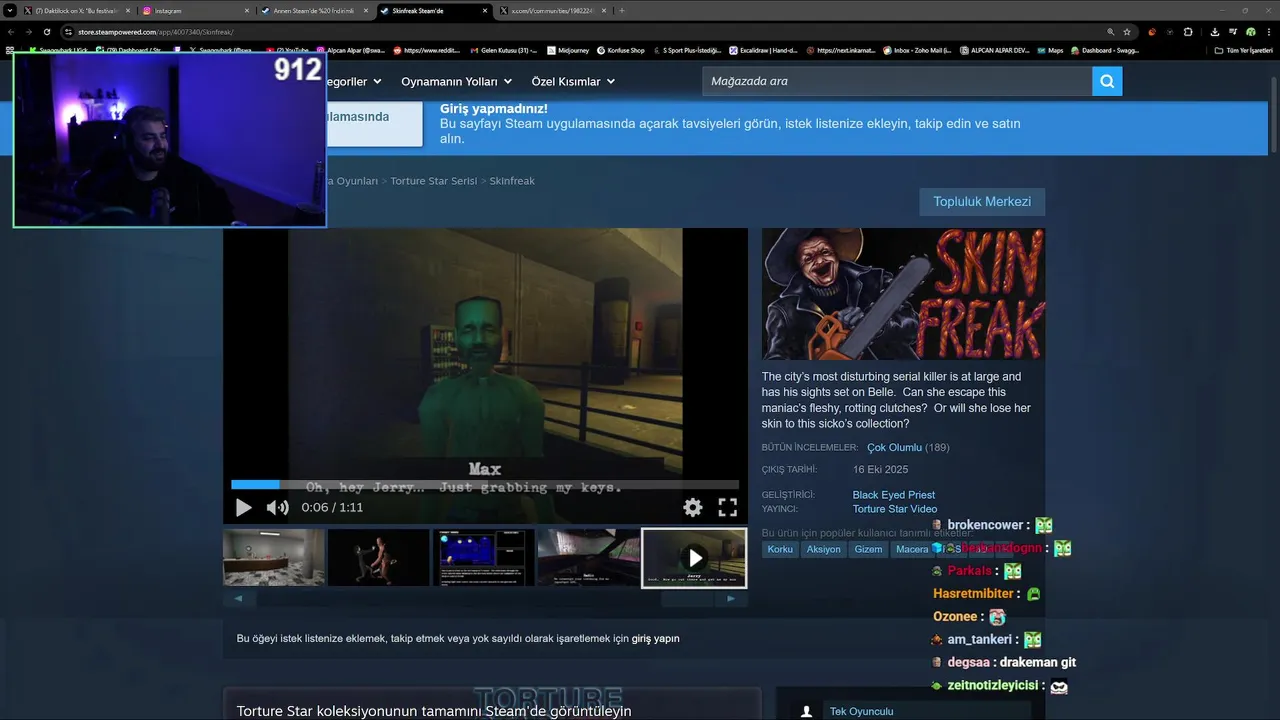Image resolution: width=1280 pixels, height=720 pixels.
Task: Open the S Sport Plus bookmark
Action: pos(689,50)
